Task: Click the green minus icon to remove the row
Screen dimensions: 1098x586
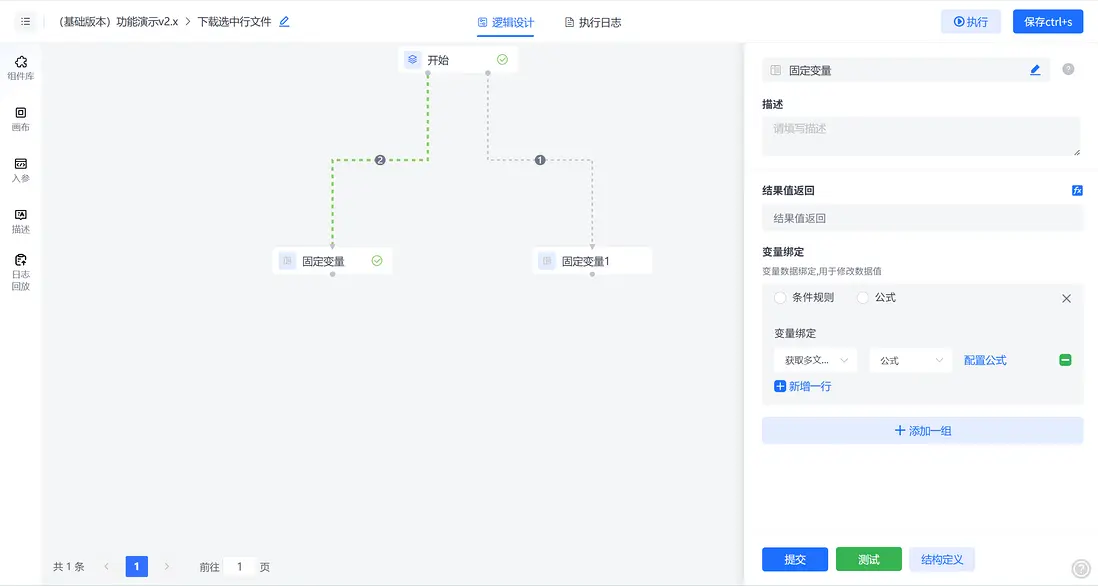Action: pos(1064,359)
